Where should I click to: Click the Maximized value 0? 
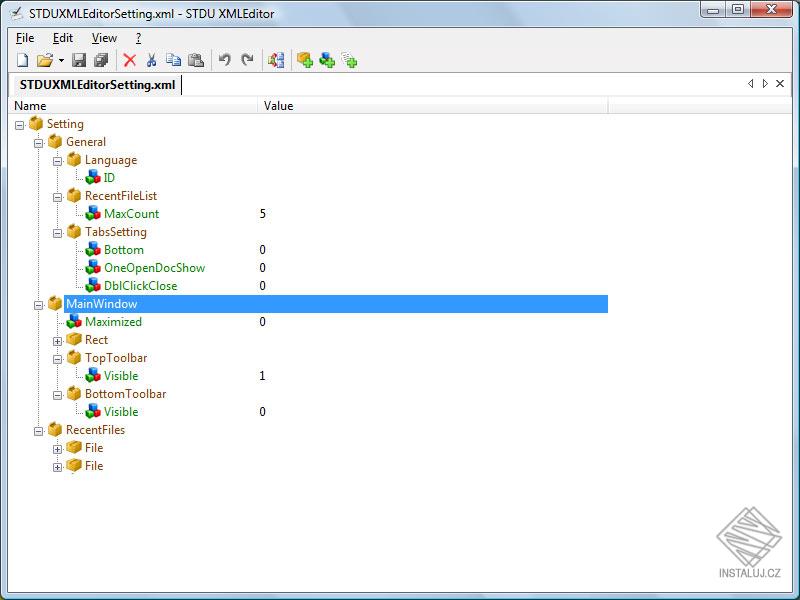[x=263, y=322]
